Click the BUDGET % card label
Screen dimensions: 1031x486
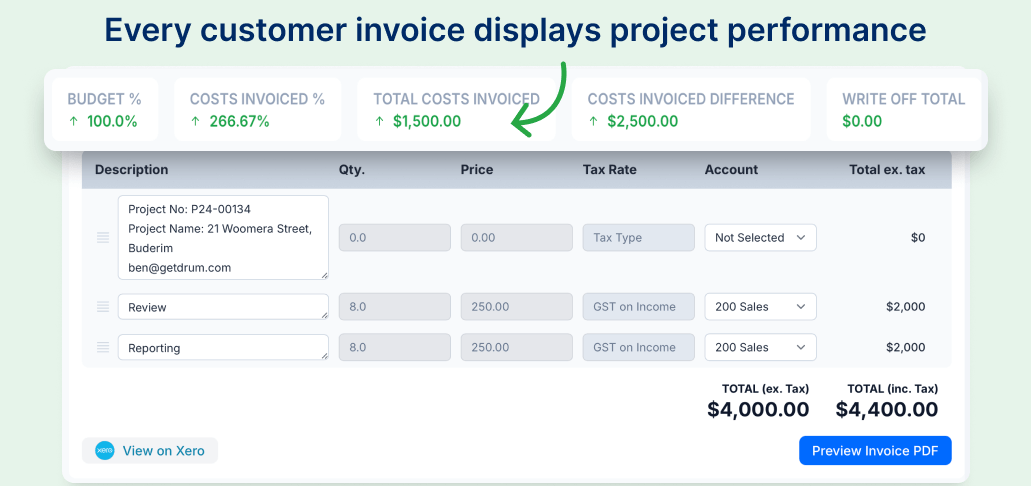[x=105, y=99]
